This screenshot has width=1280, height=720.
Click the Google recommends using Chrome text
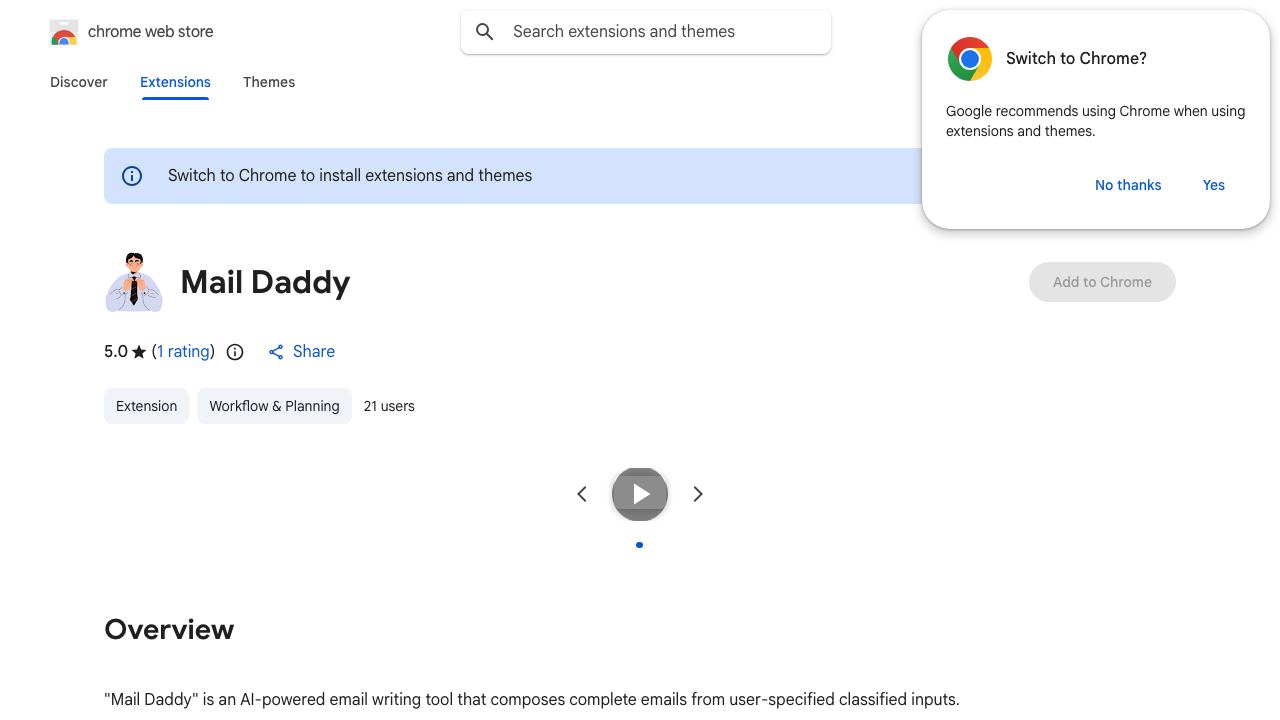click(1095, 121)
